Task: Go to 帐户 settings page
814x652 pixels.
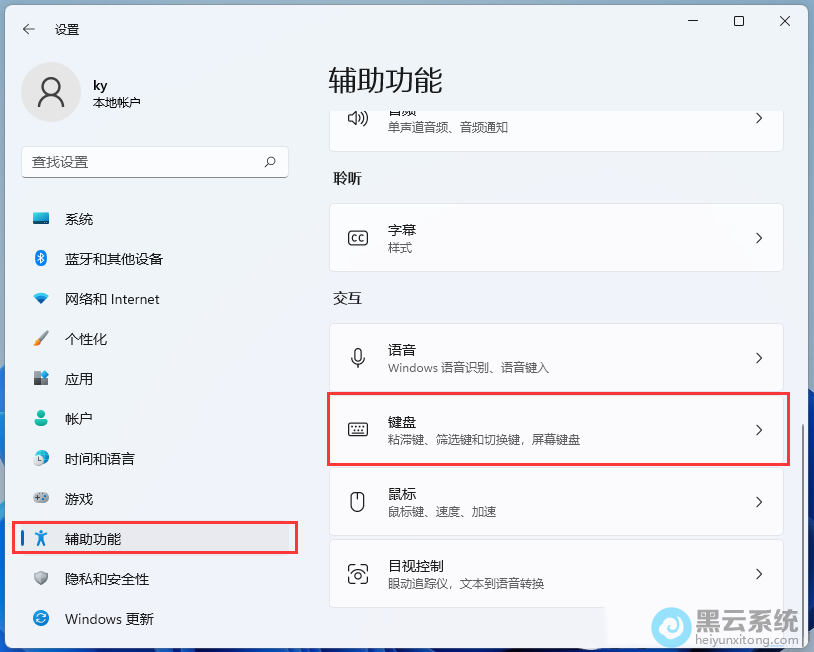Action: tap(79, 419)
